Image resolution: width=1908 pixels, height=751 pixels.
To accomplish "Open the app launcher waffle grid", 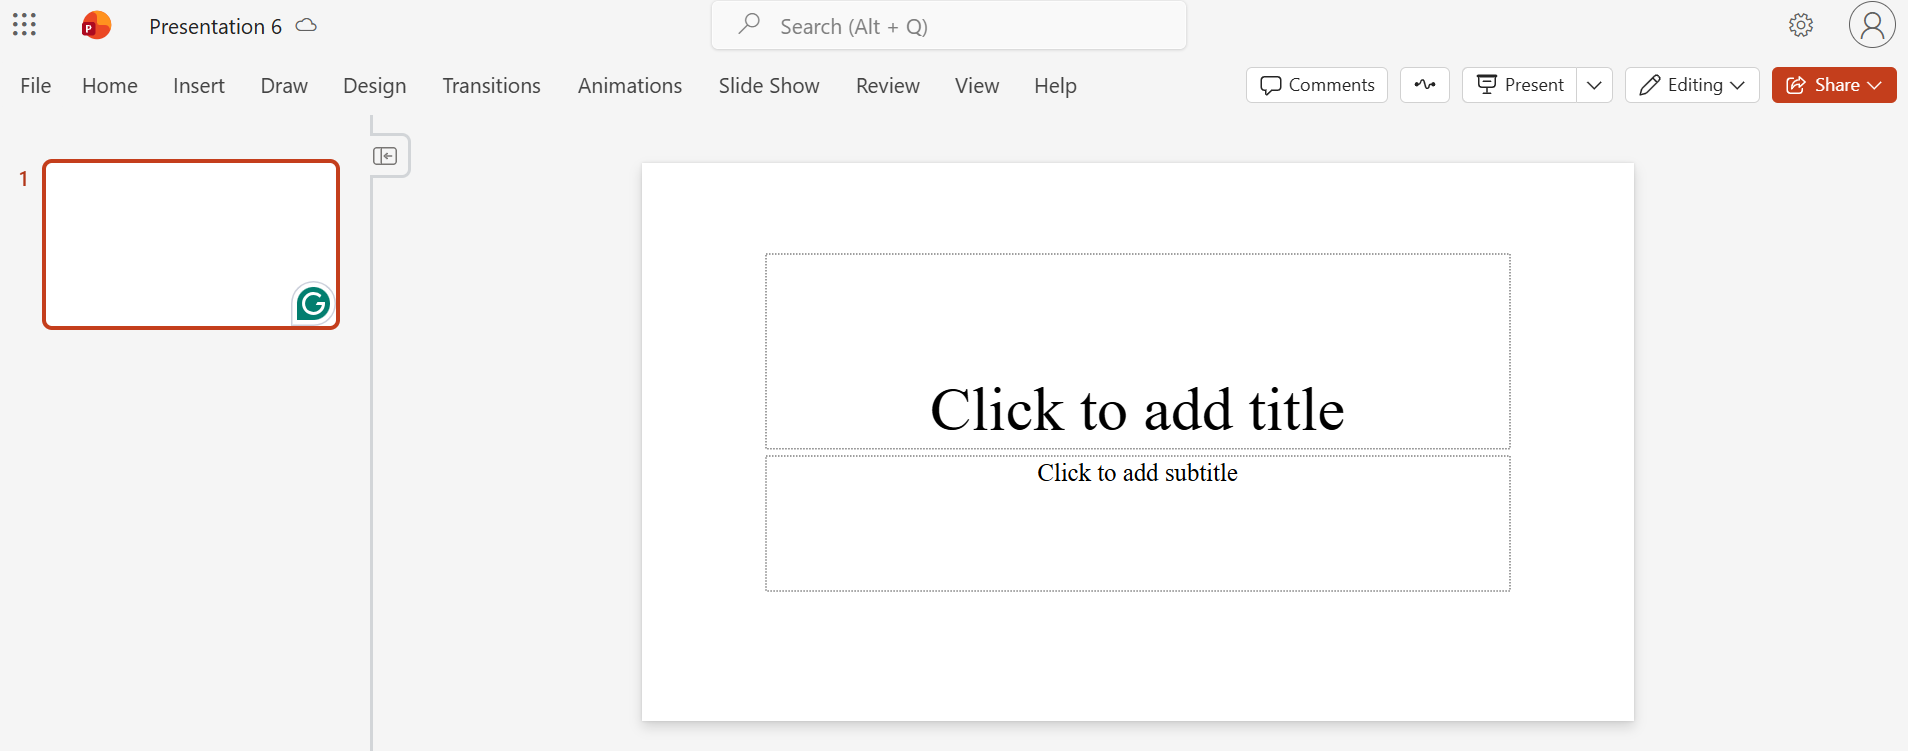I will click(24, 25).
